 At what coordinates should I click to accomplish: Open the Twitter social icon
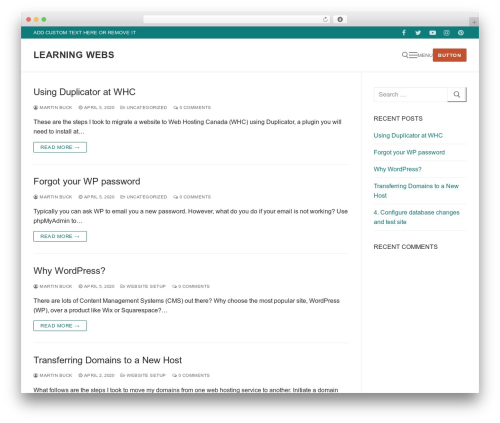pyautogui.click(x=418, y=33)
